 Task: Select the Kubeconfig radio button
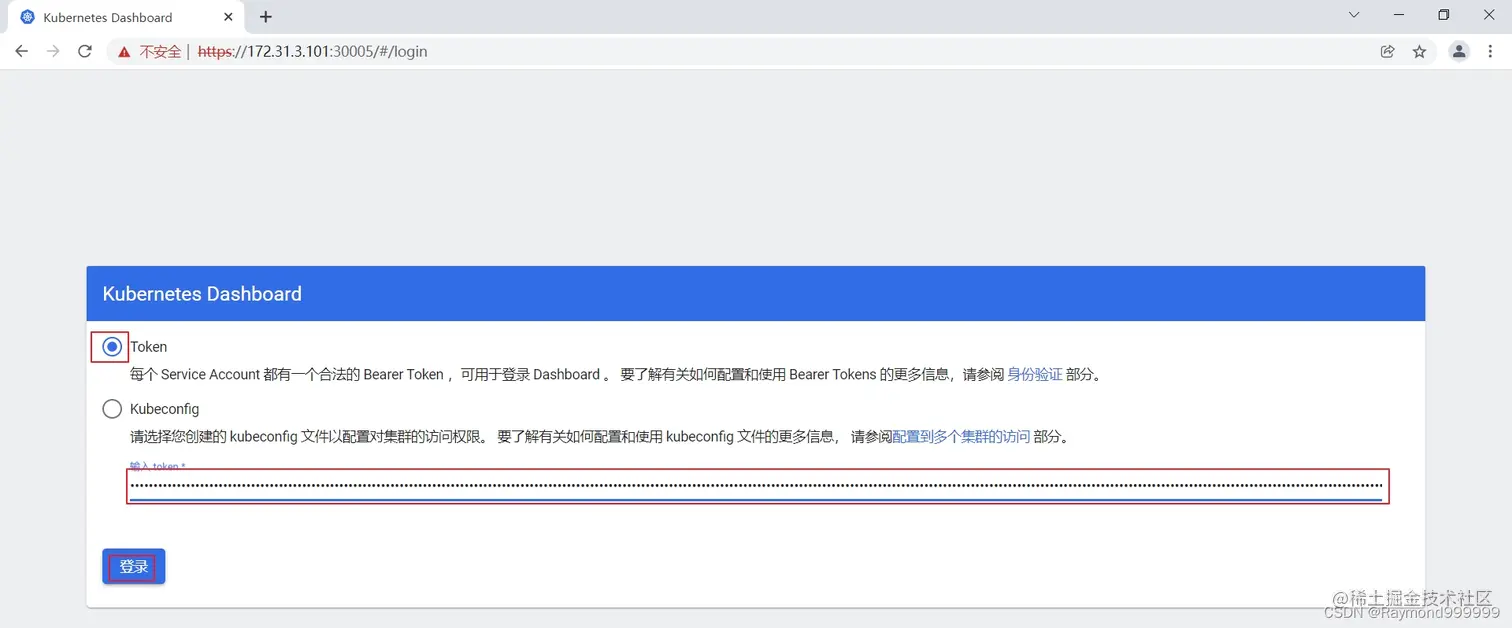pyautogui.click(x=111, y=408)
